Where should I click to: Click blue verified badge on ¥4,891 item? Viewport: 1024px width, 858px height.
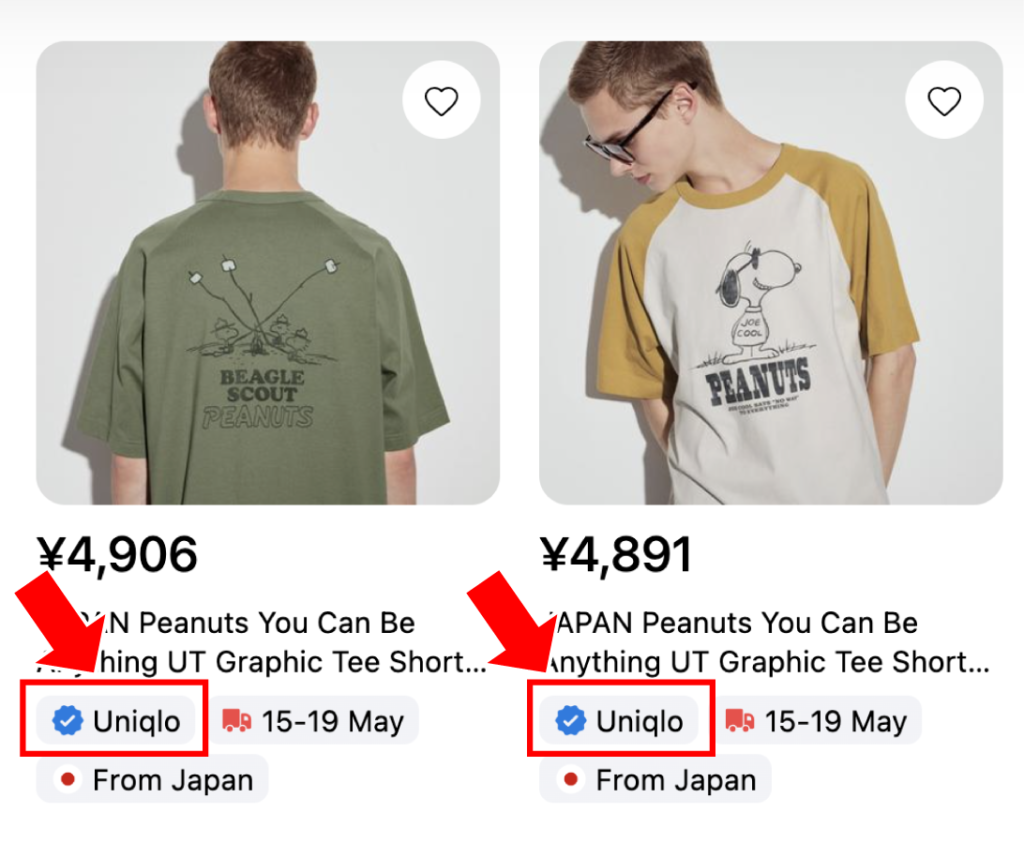coord(570,721)
